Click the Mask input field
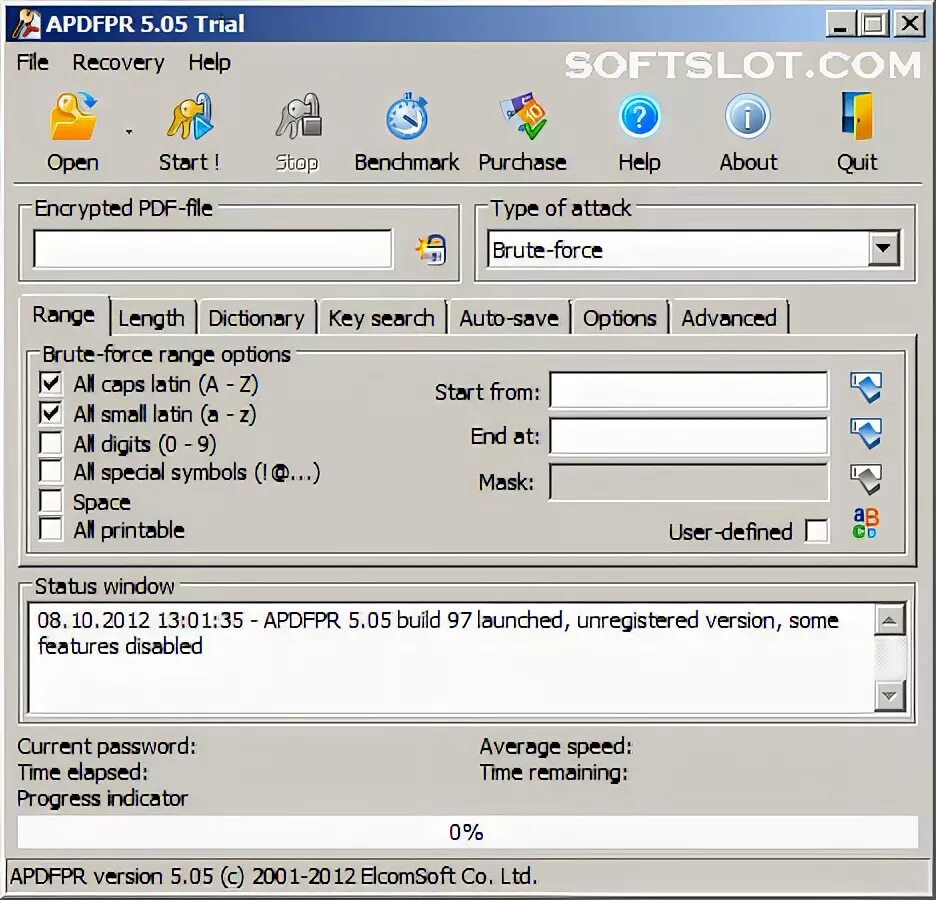Image resolution: width=936 pixels, height=900 pixels. [689, 482]
